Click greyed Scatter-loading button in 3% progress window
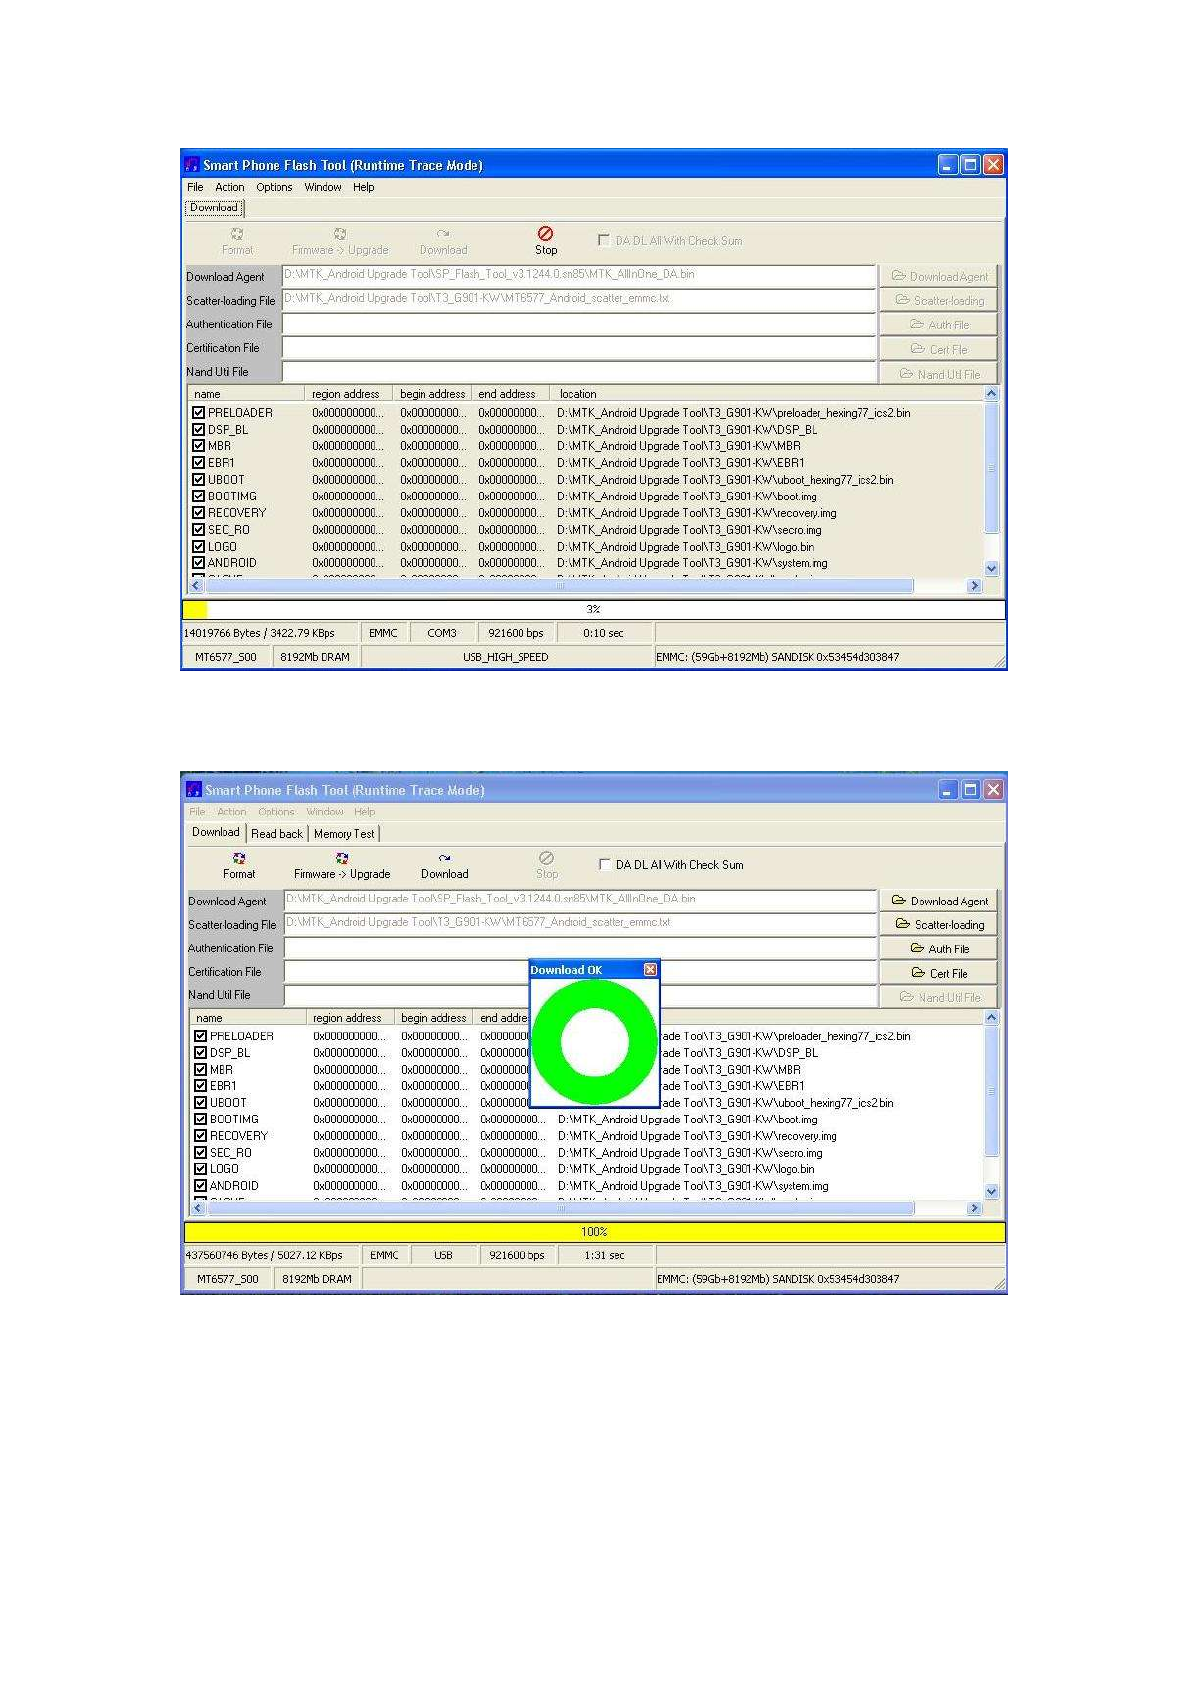The image size is (1190, 1684). point(938,300)
